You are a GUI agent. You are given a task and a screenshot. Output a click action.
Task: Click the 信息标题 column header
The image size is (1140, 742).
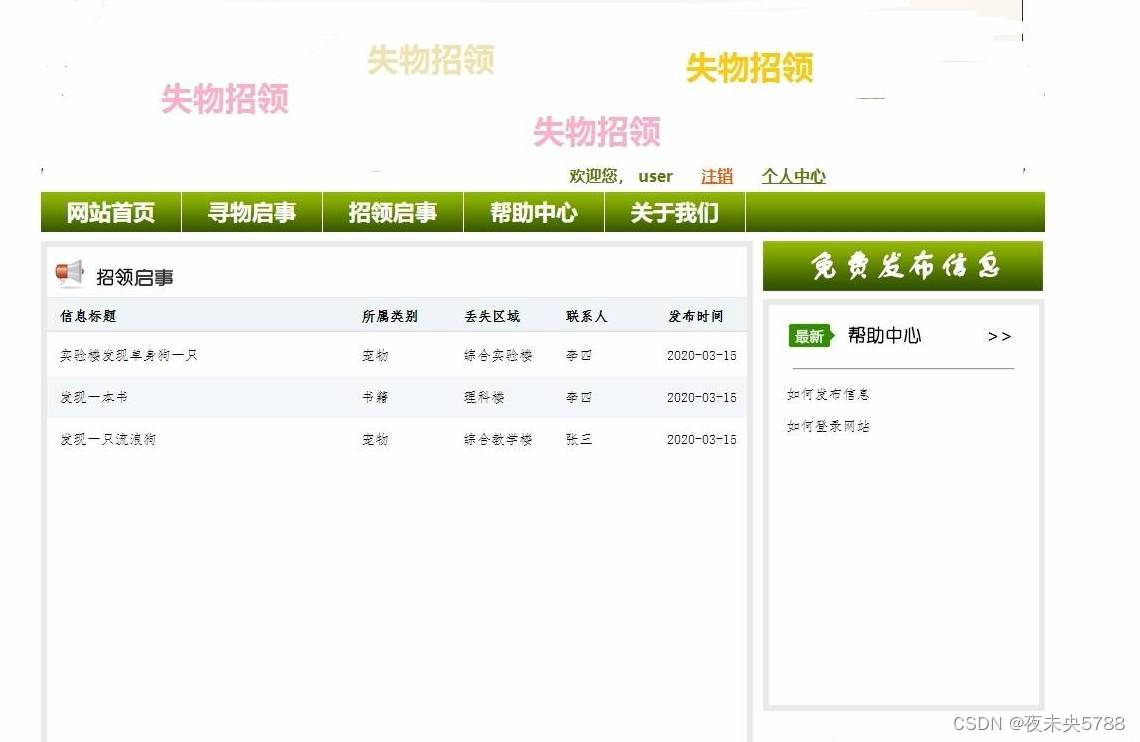tap(88, 315)
